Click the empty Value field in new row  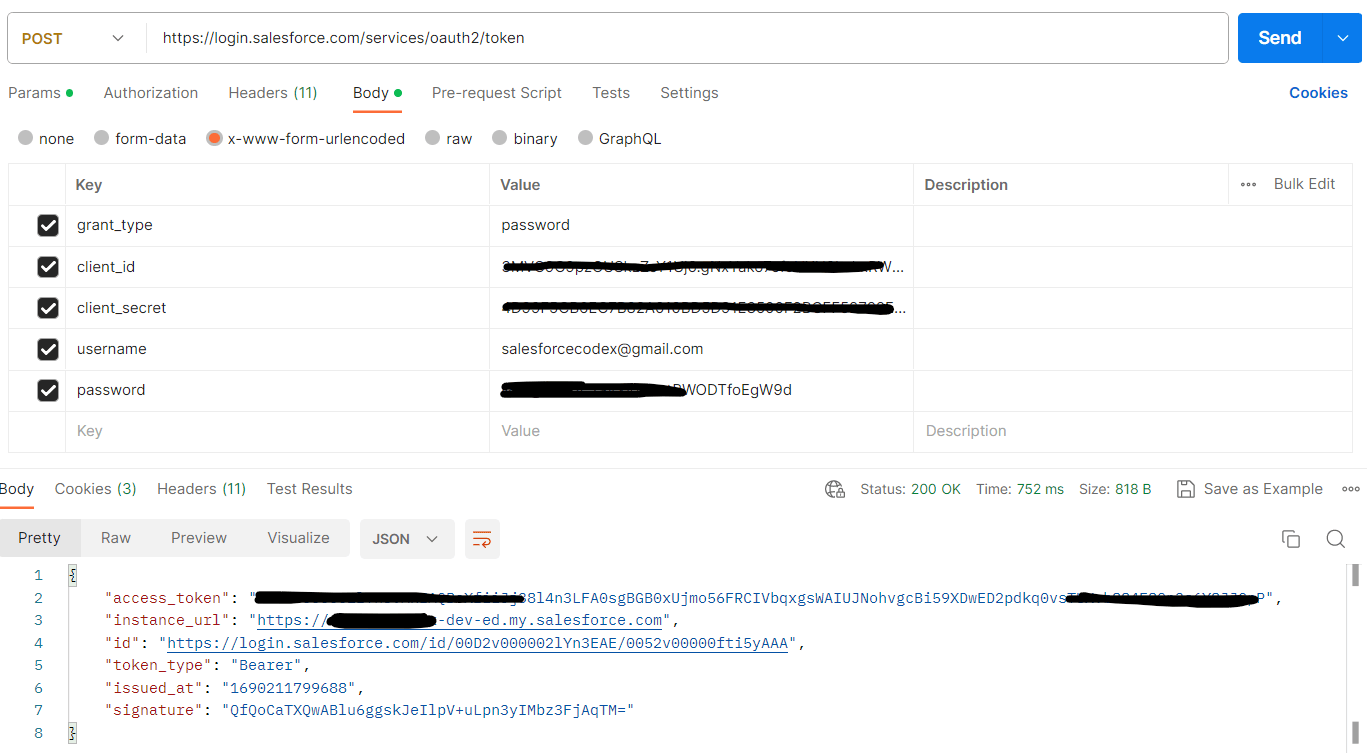(x=701, y=431)
